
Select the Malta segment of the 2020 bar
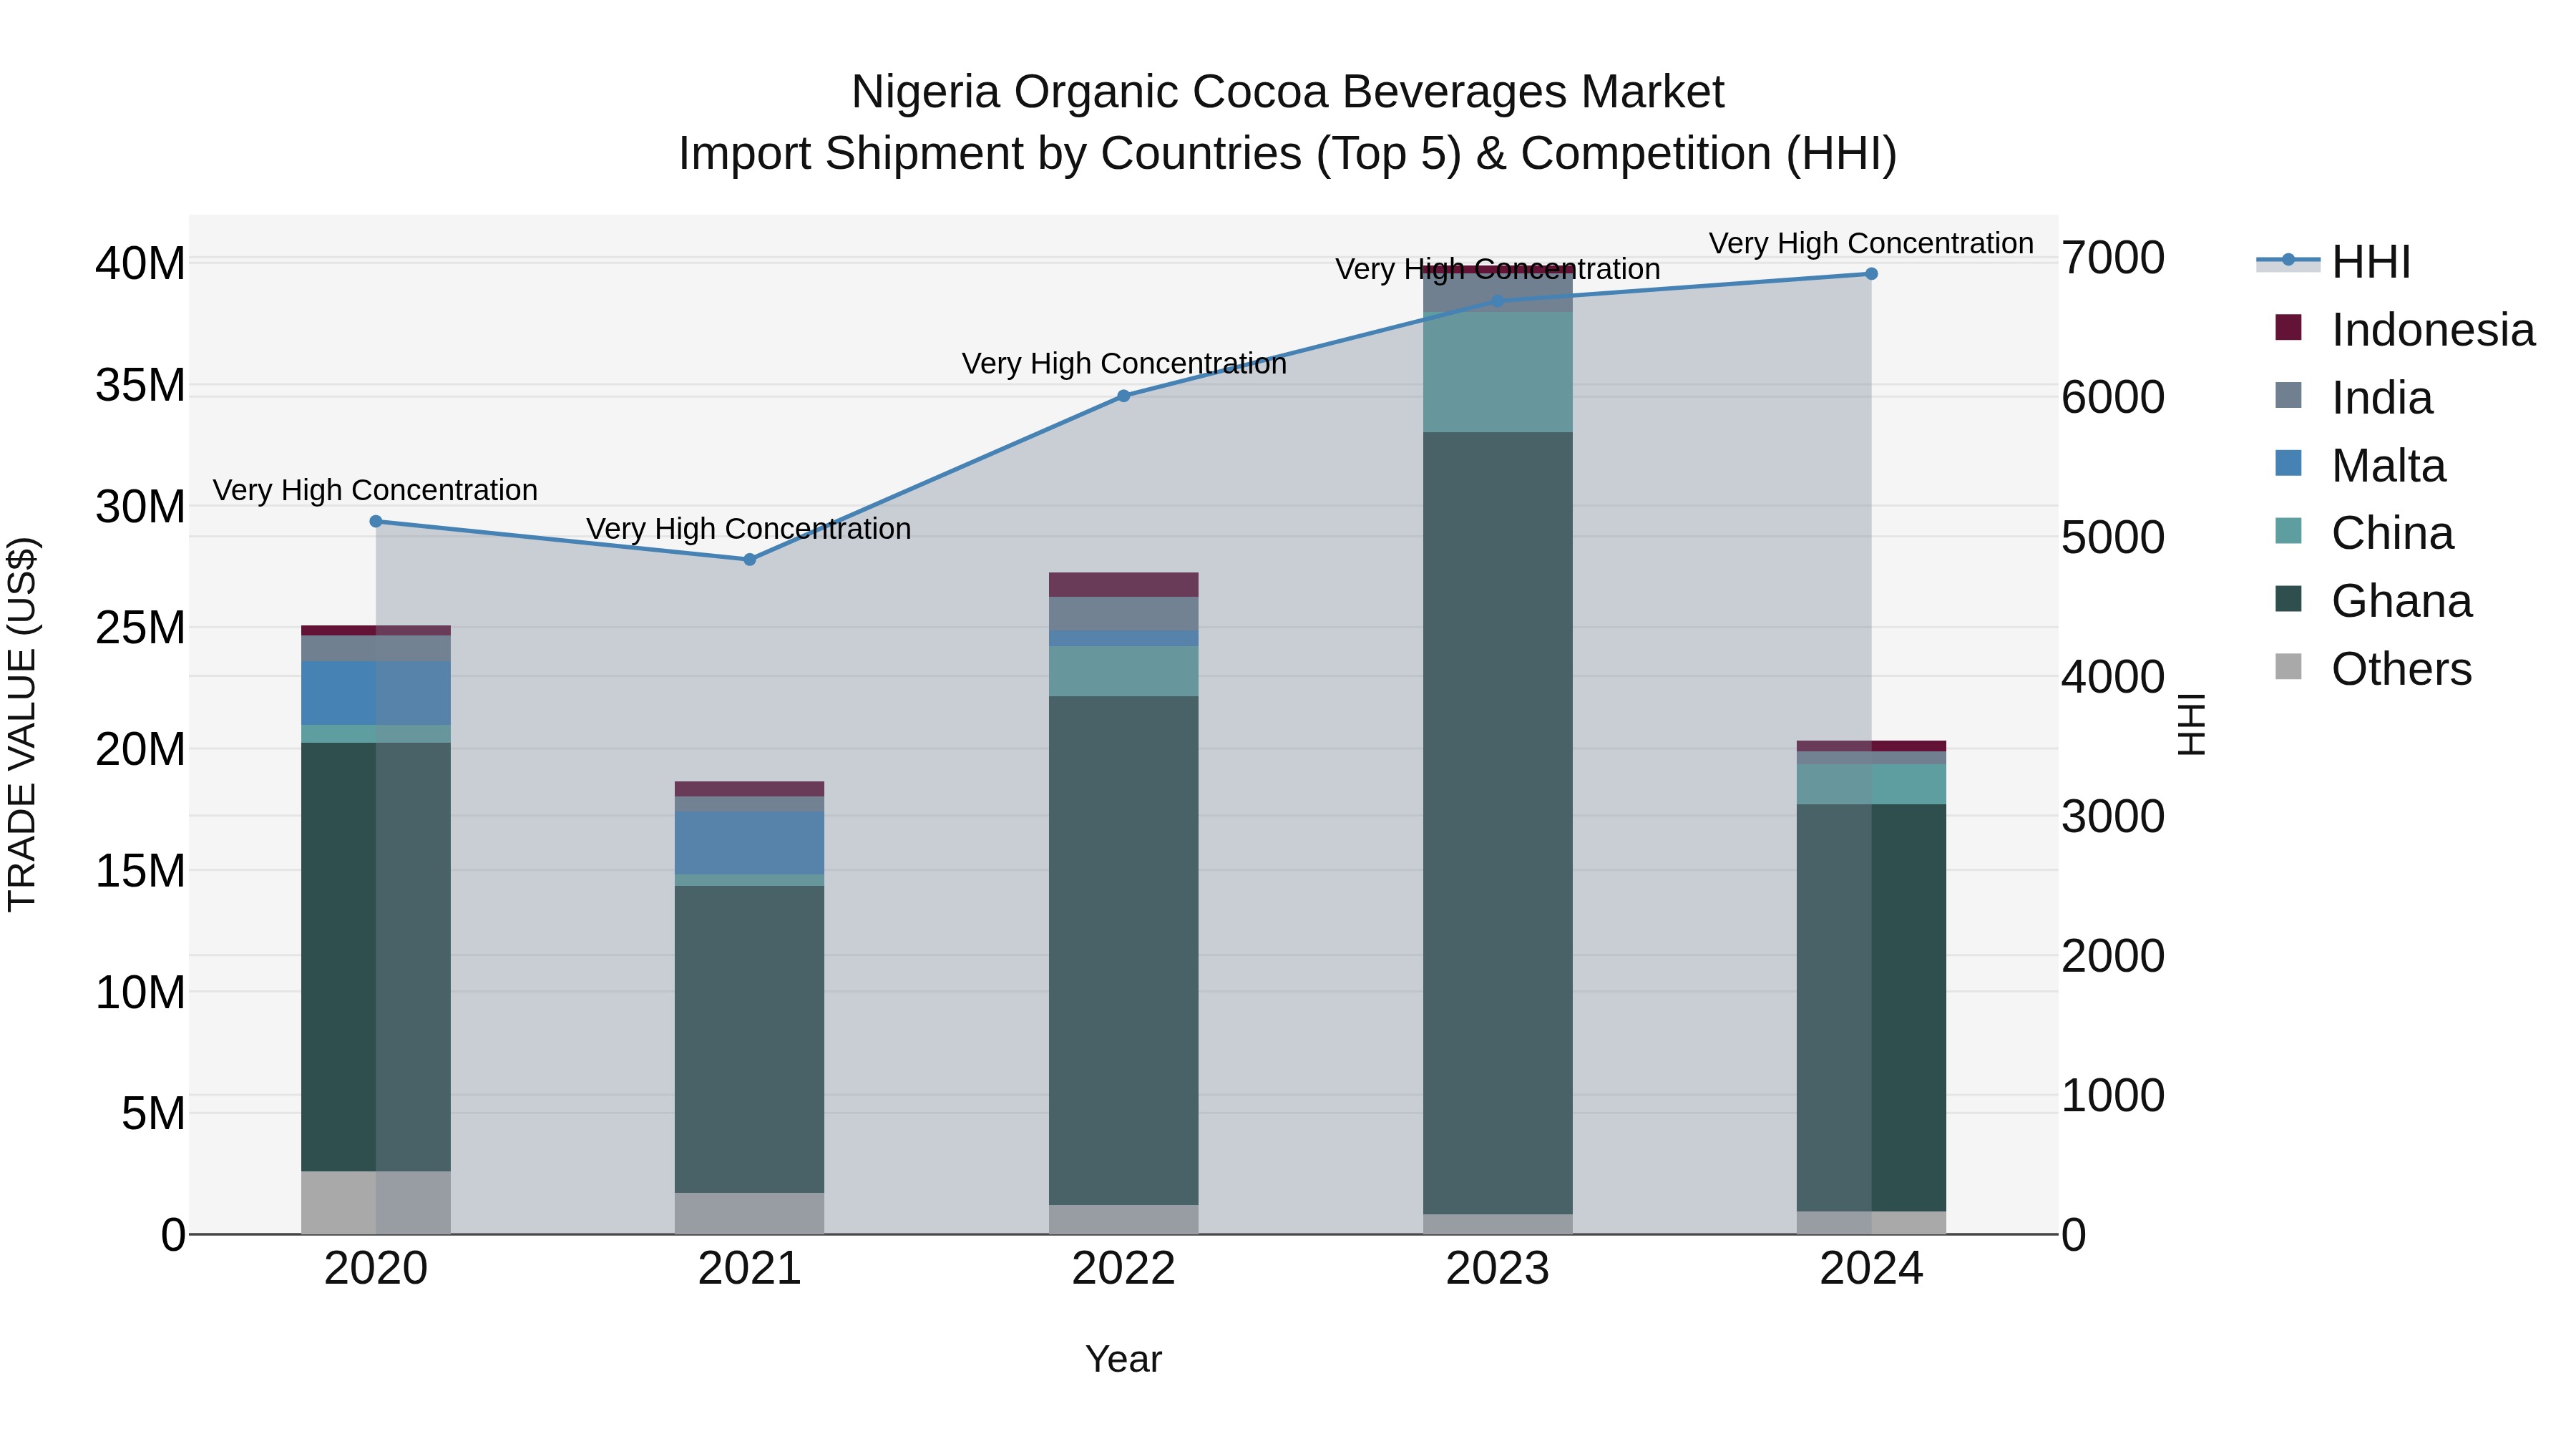coord(376,693)
